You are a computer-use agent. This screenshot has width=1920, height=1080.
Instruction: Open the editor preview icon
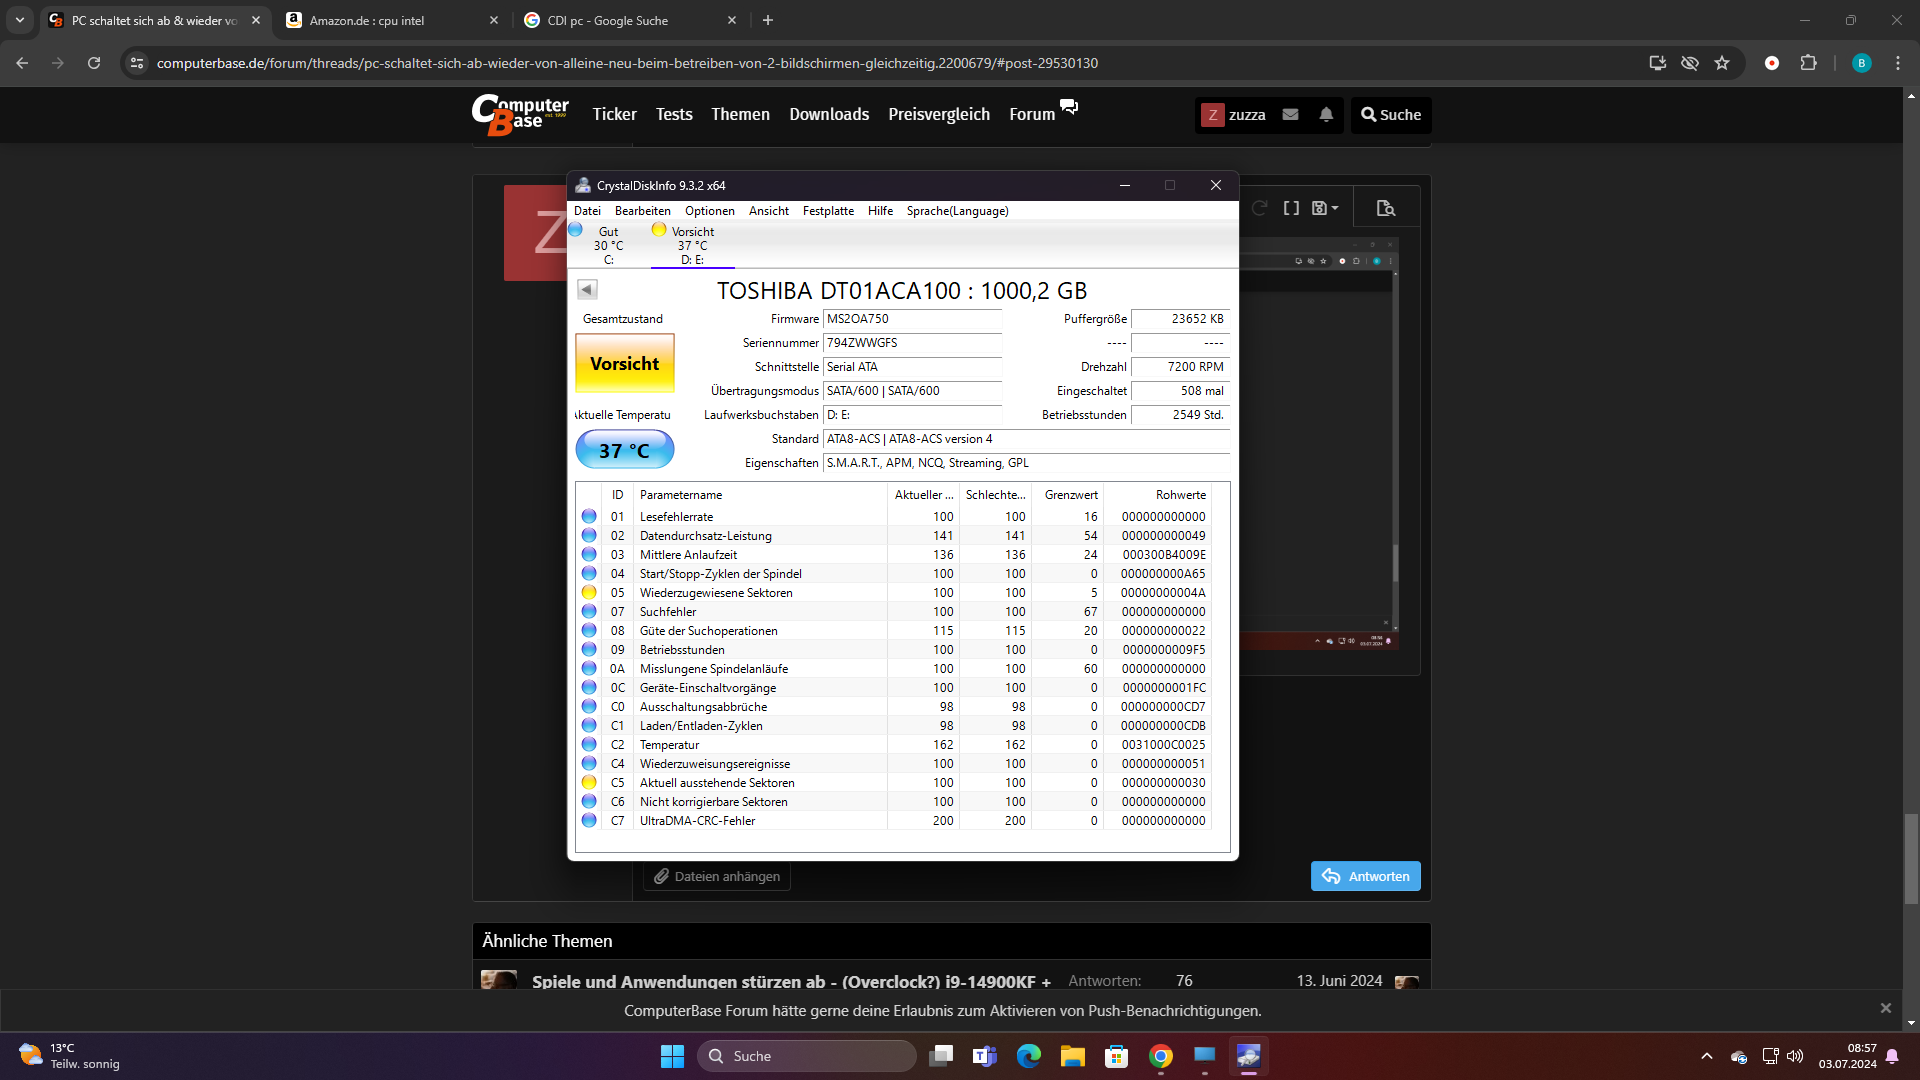(x=1385, y=208)
